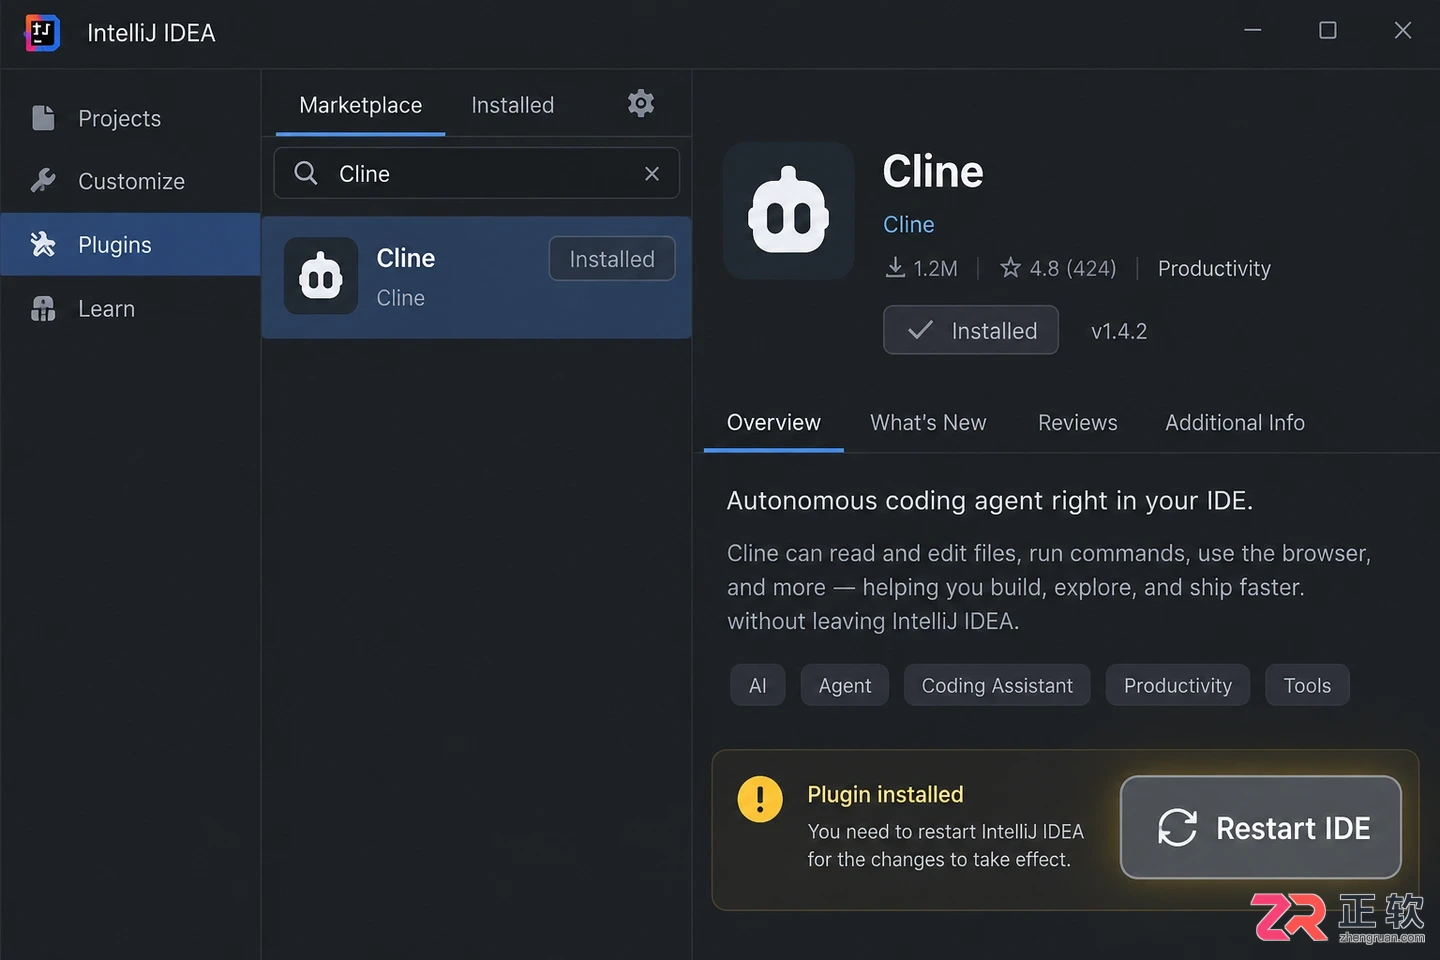This screenshot has width=1440, height=960.
Task: Open Customize in the sidebar
Action: pos(131,181)
